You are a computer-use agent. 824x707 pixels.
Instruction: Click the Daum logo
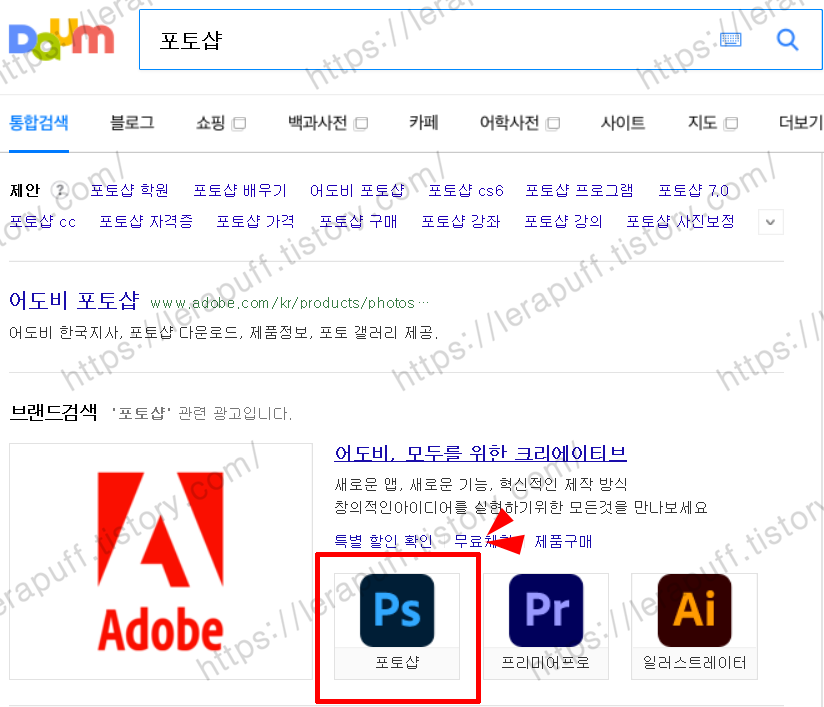pyautogui.click(x=61, y=39)
